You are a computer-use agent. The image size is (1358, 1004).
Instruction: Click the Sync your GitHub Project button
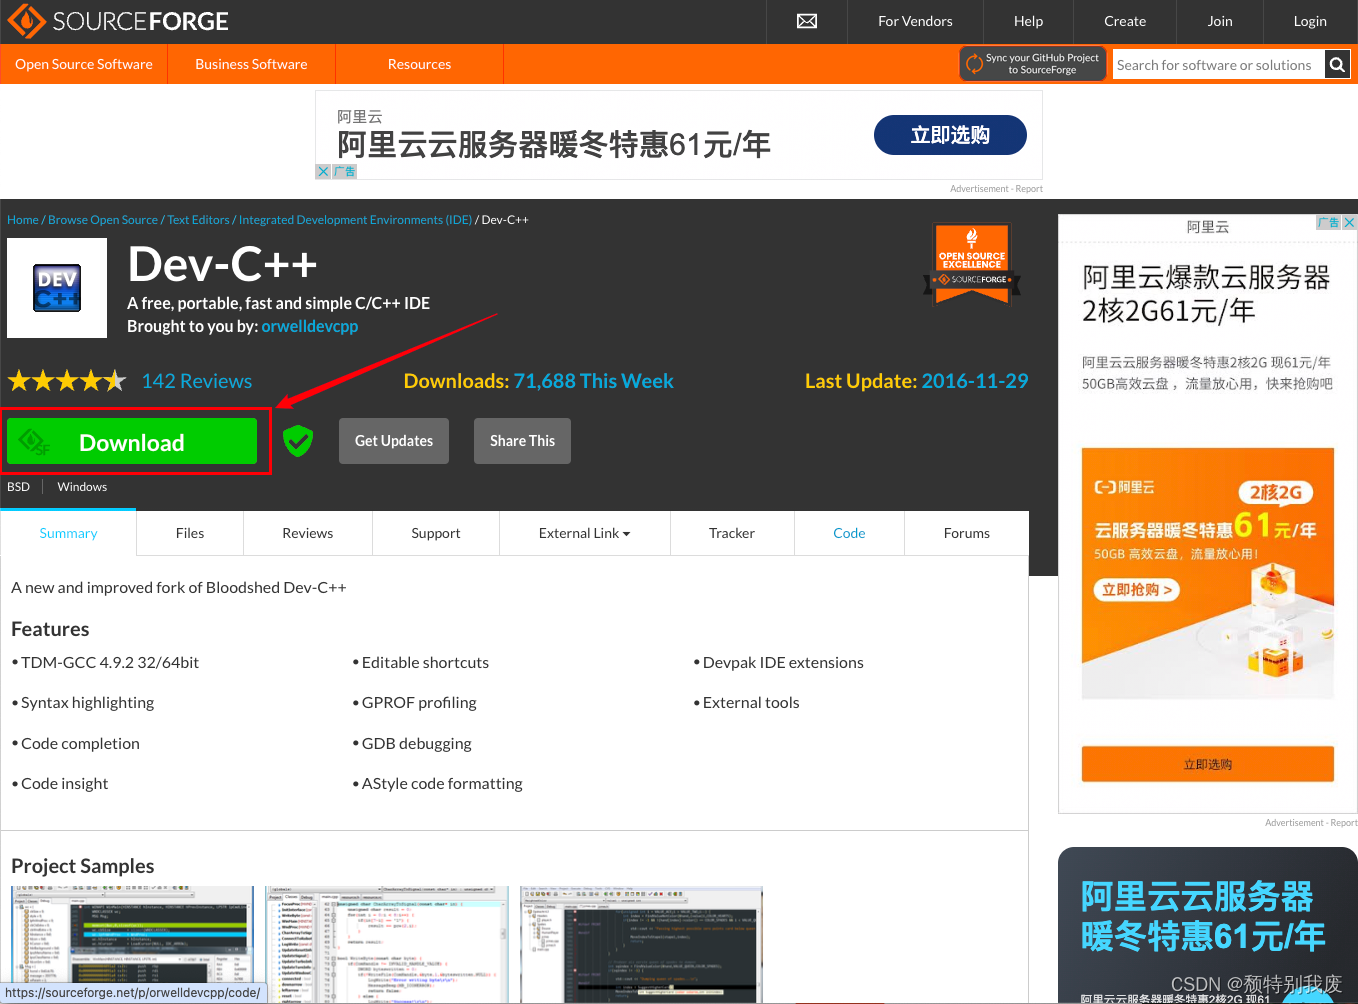[x=1033, y=64]
